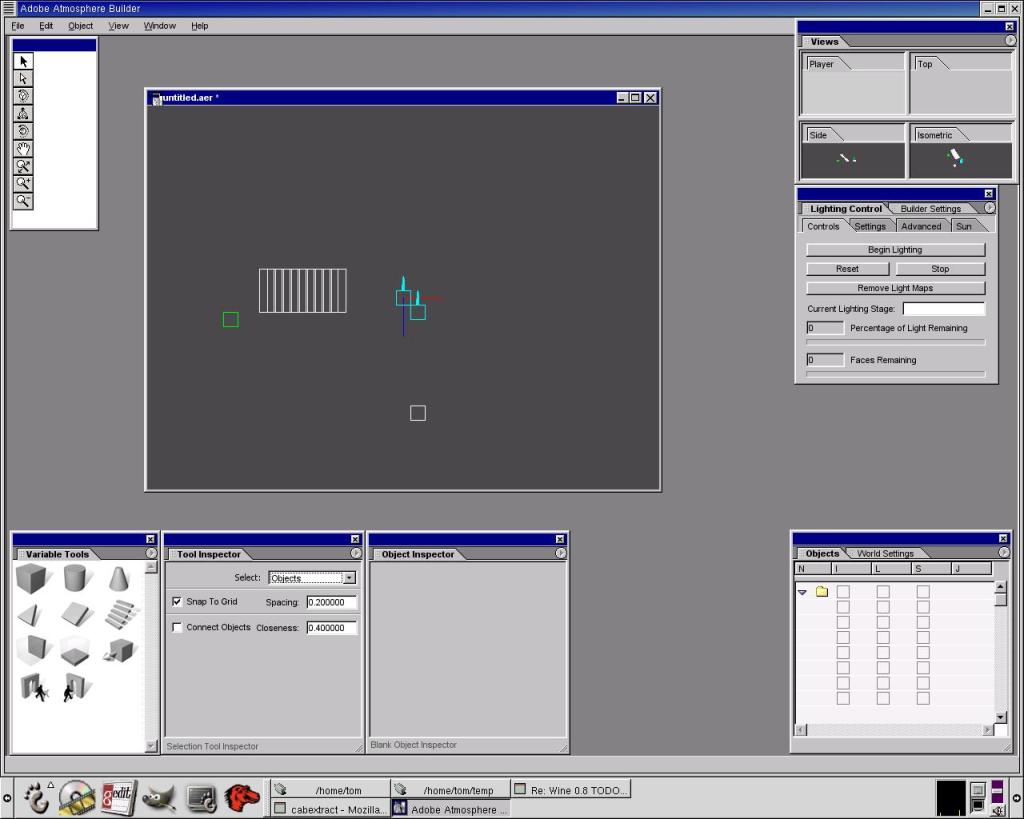Select the Zoom Out magnifier tool
The height and width of the screenshot is (819, 1024).
coord(23,201)
